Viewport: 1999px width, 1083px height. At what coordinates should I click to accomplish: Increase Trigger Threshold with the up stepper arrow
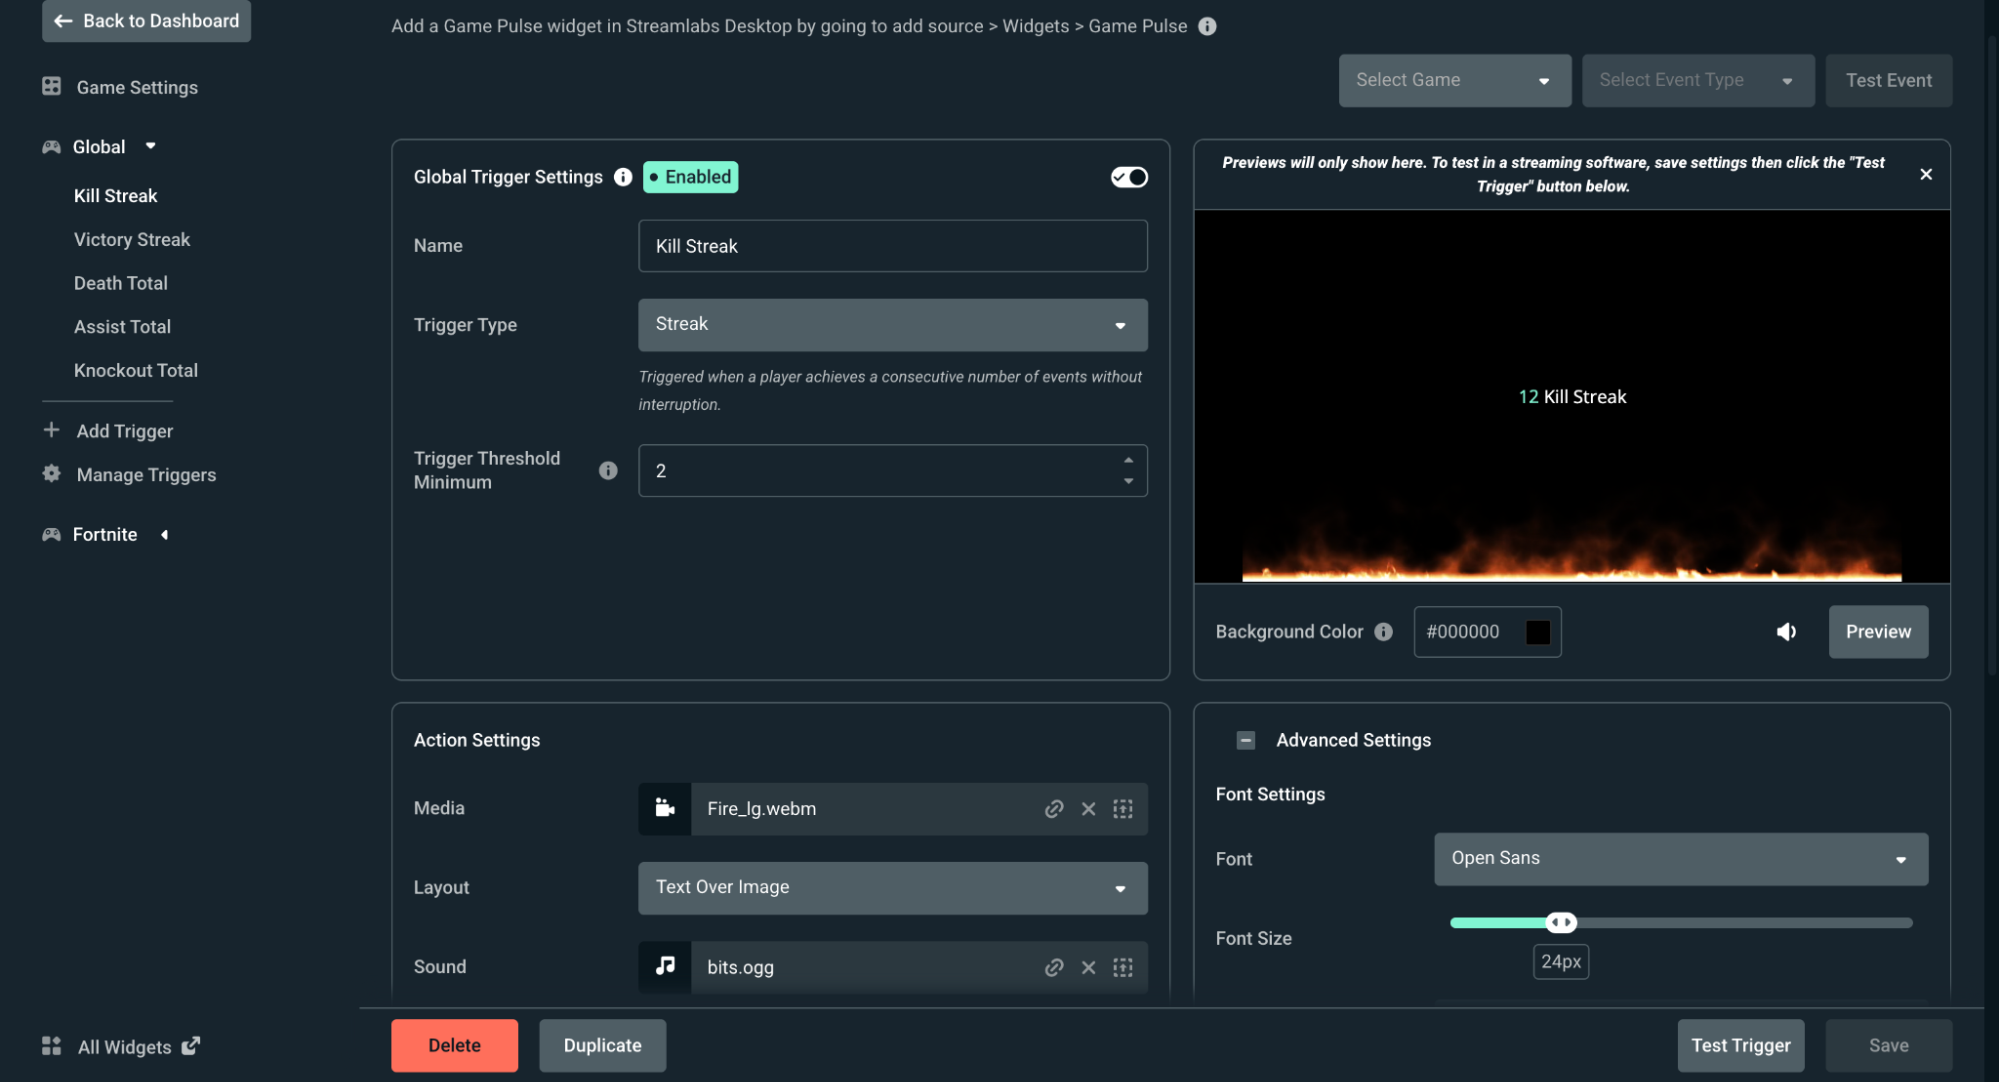pyautogui.click(x=1129, y=459)
